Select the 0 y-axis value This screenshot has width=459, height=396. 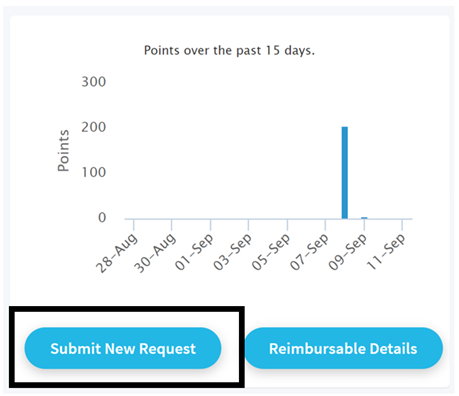pyautogui.click(x=102, y=218)
